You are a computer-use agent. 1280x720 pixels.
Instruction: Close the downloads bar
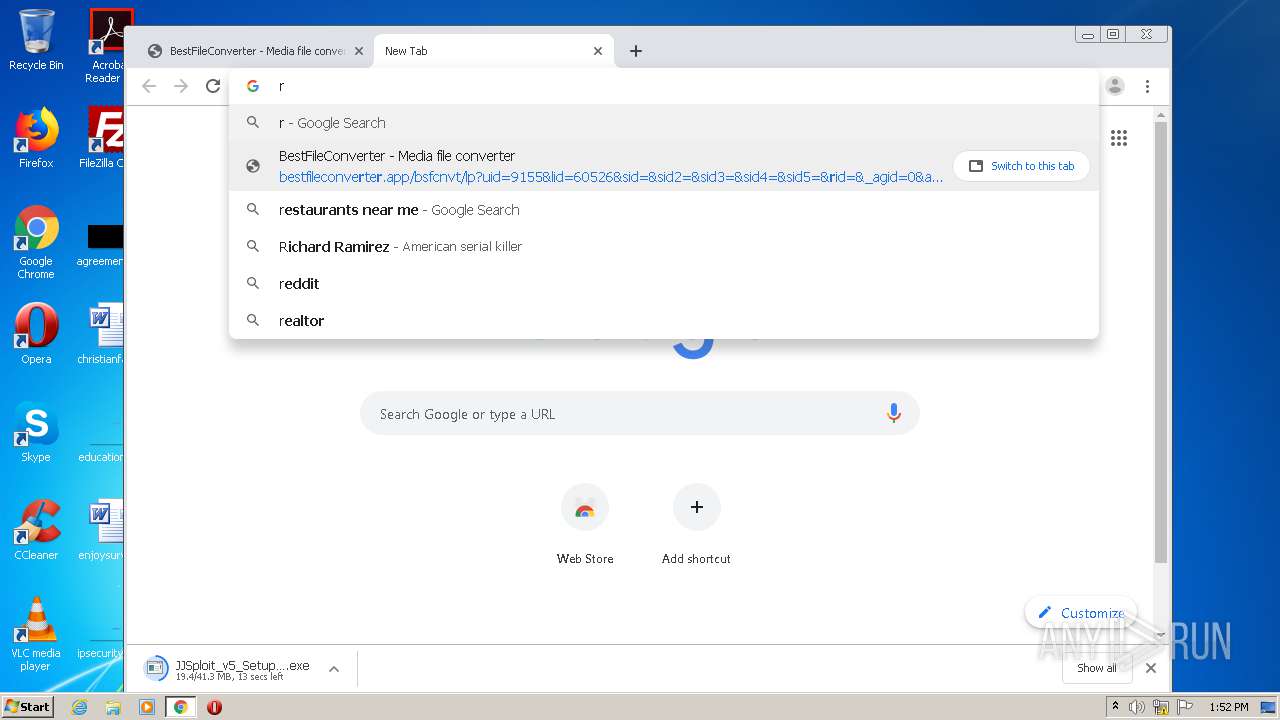[1151, 668]
